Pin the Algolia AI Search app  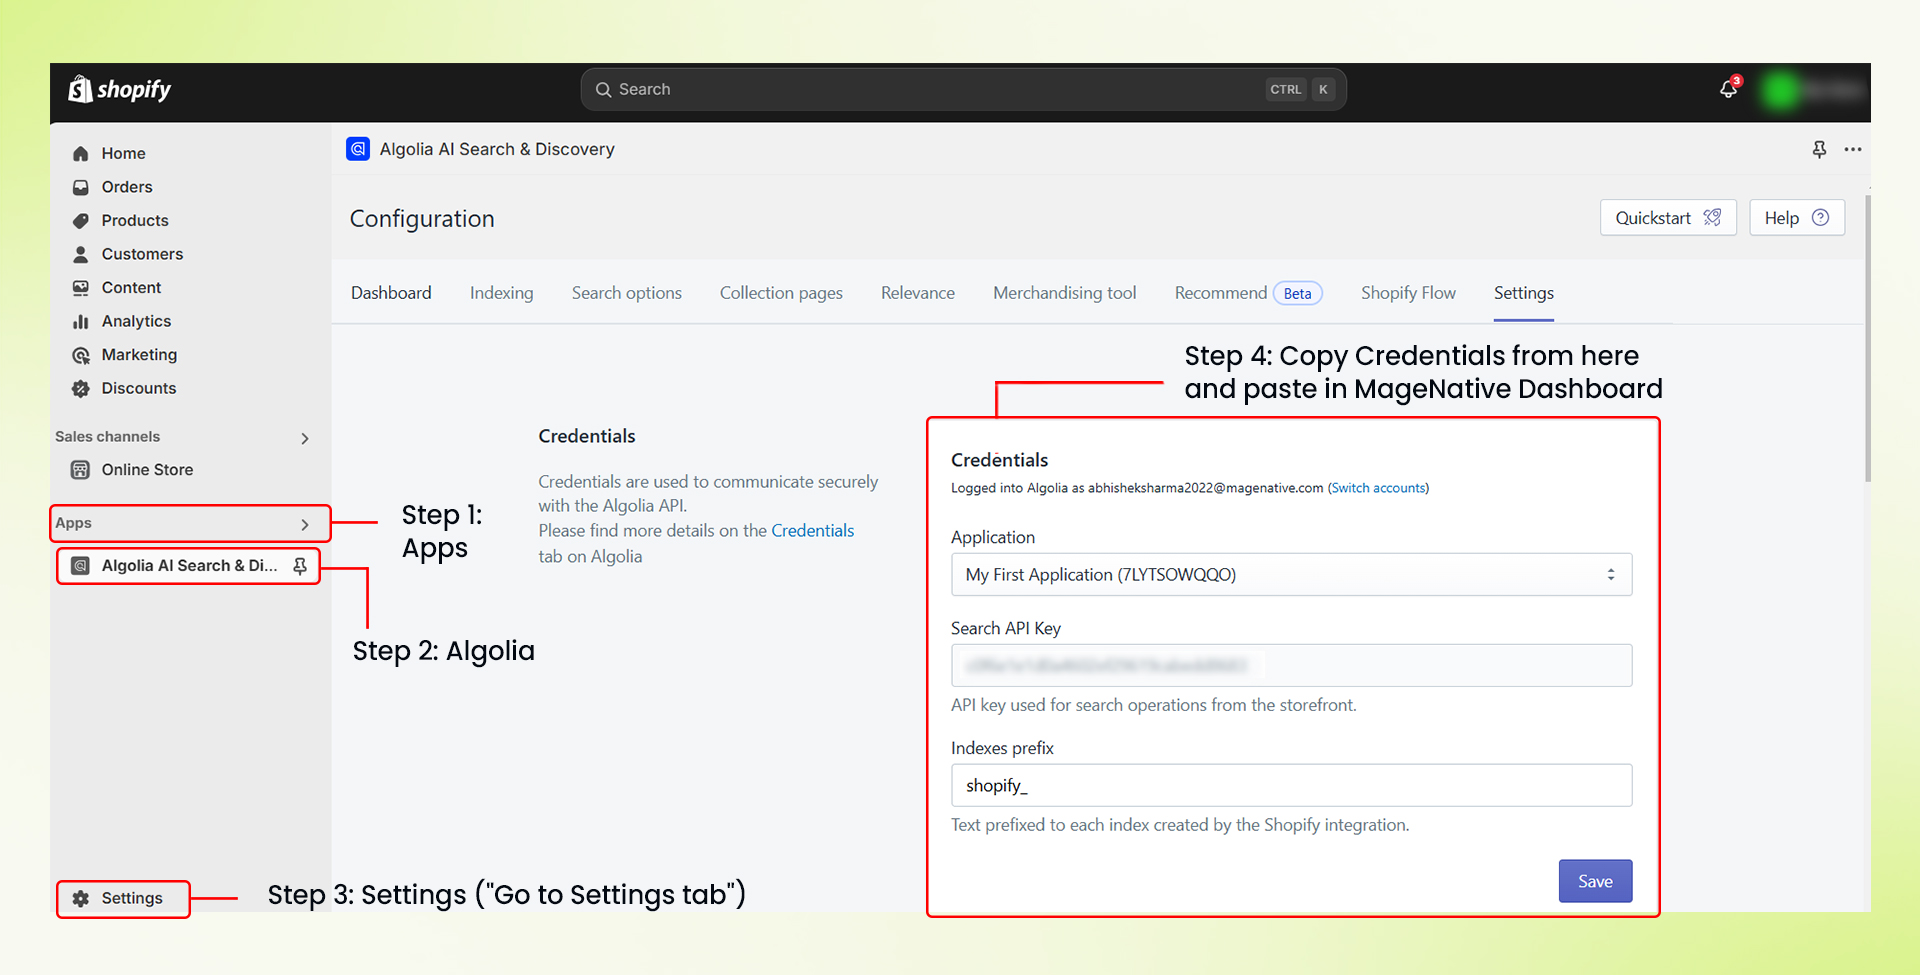tap(299, 565)
